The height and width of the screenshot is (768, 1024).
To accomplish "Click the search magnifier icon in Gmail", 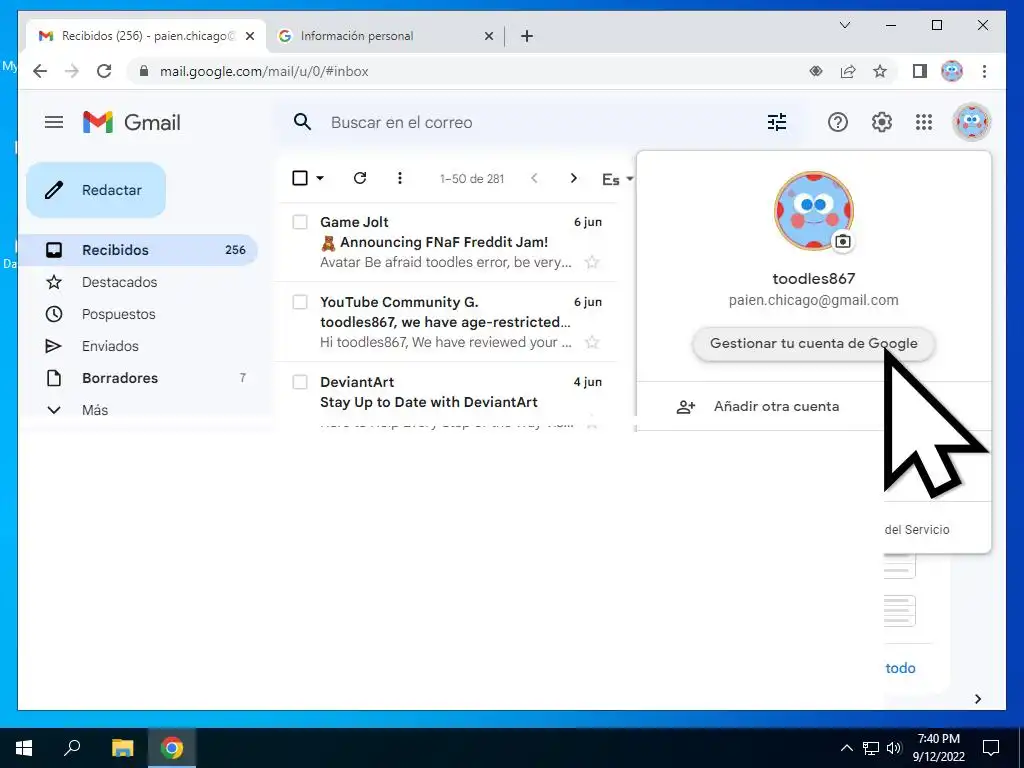I will (x=302, y=122).
